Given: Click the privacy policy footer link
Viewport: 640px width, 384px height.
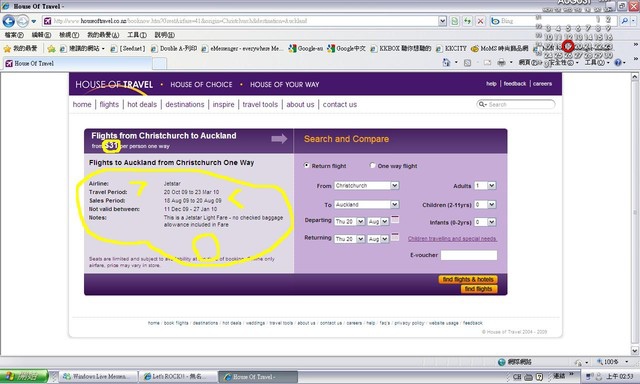Looking at the screenshot, I should (409, 323).
